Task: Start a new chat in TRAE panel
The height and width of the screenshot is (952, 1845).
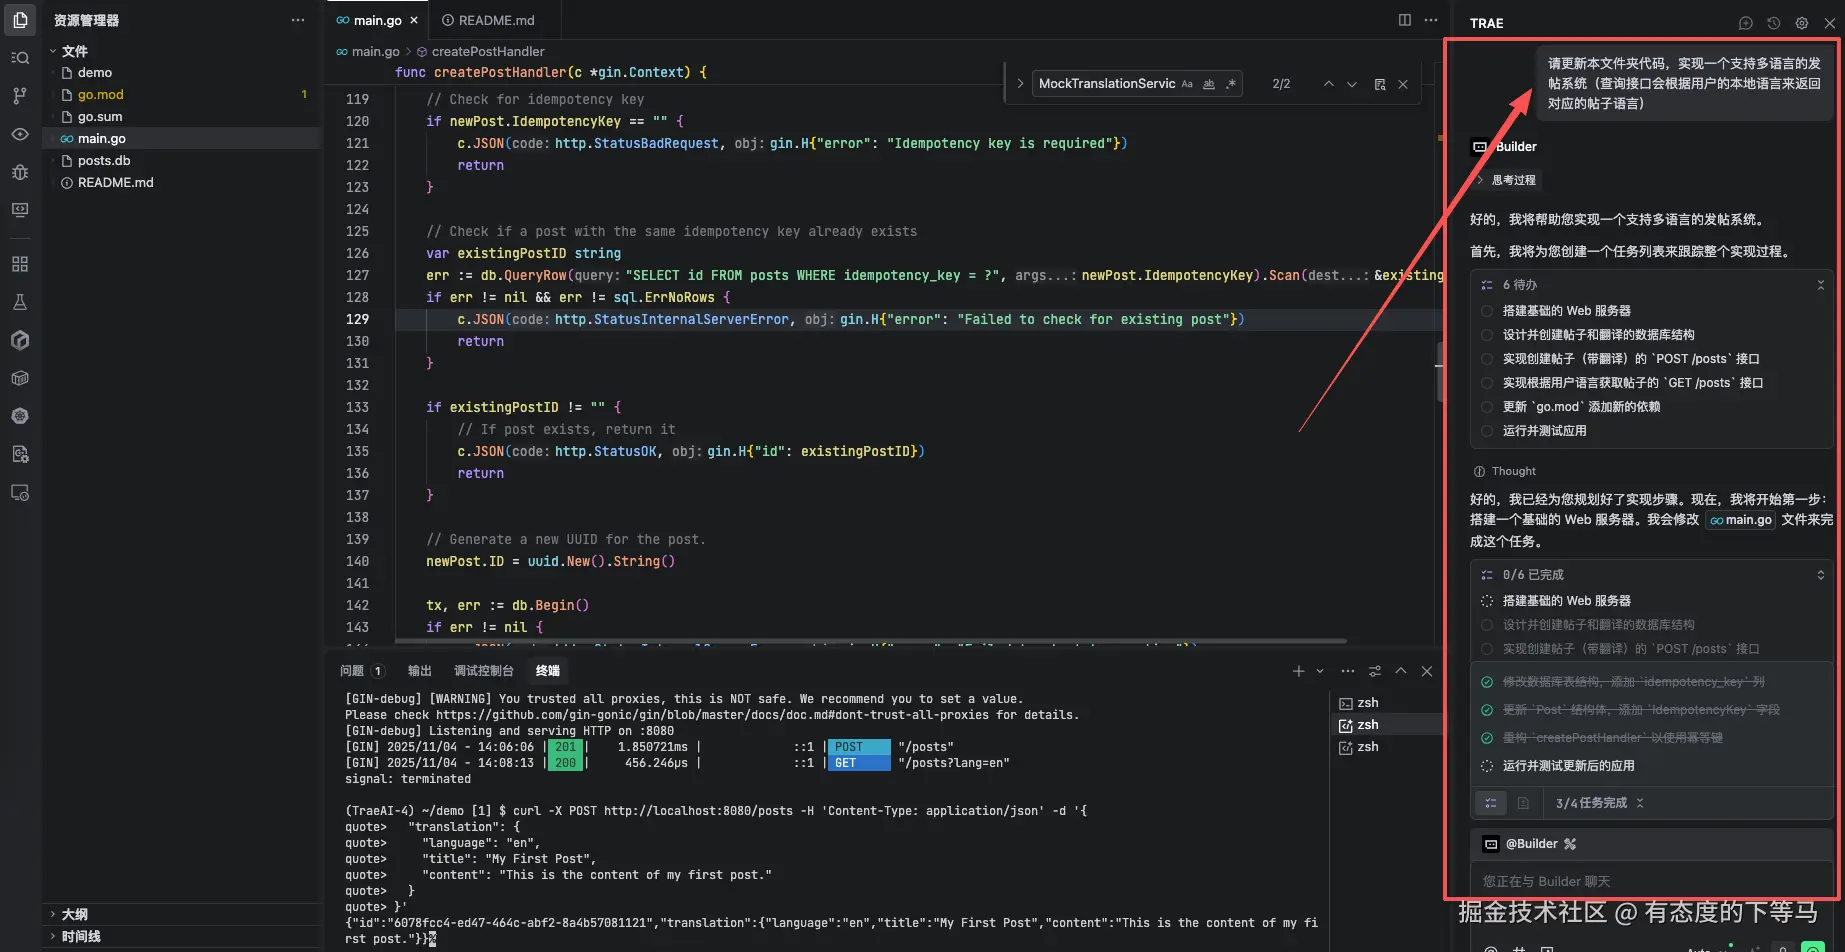Action: pyautogui.click(x=1745, y=23)
